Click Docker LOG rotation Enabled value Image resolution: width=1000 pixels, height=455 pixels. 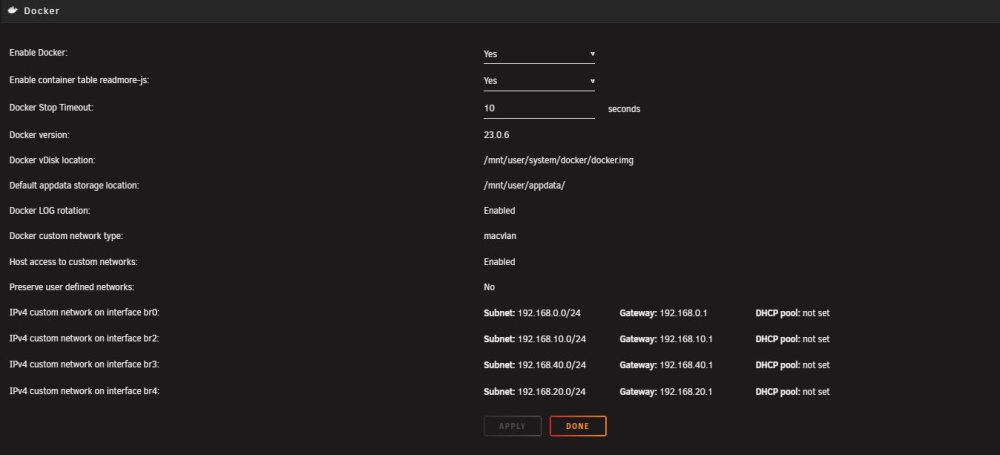499,211
